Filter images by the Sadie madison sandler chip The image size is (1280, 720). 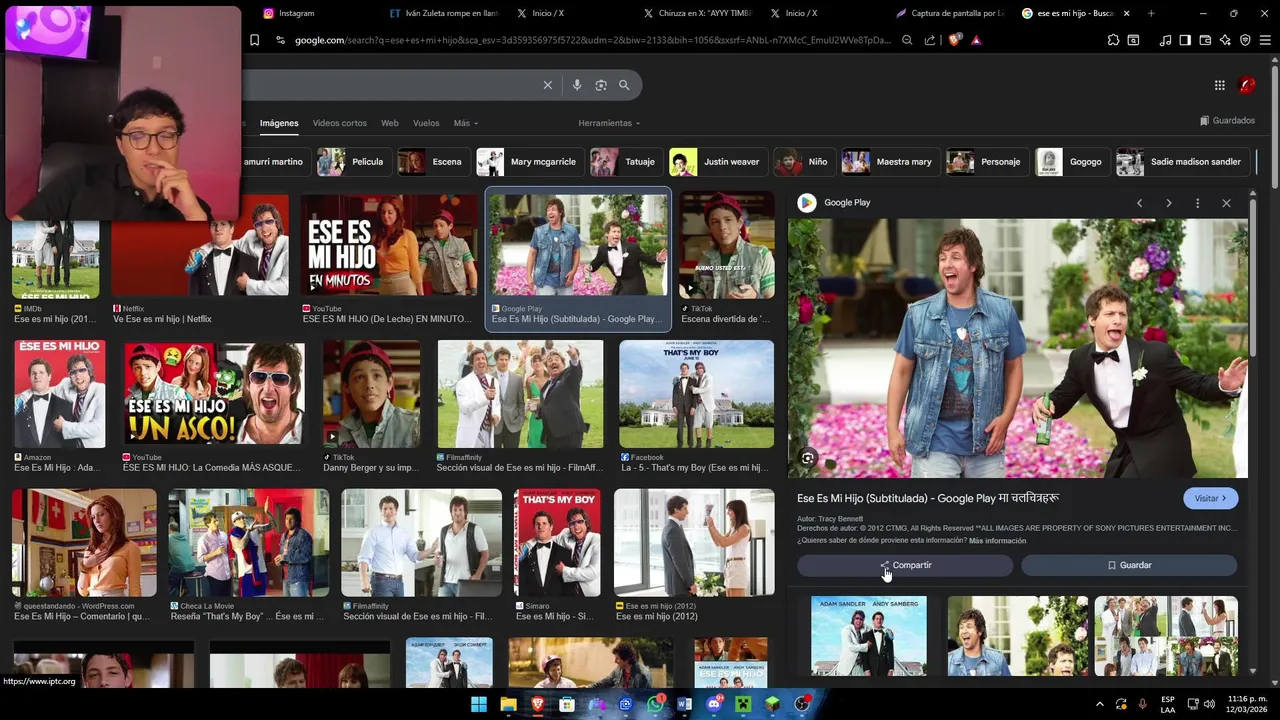click(x=1181, y=162)
